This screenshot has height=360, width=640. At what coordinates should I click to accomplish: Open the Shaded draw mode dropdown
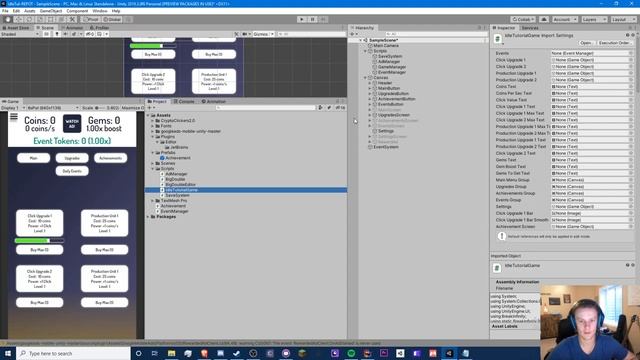tap(20, 34)
